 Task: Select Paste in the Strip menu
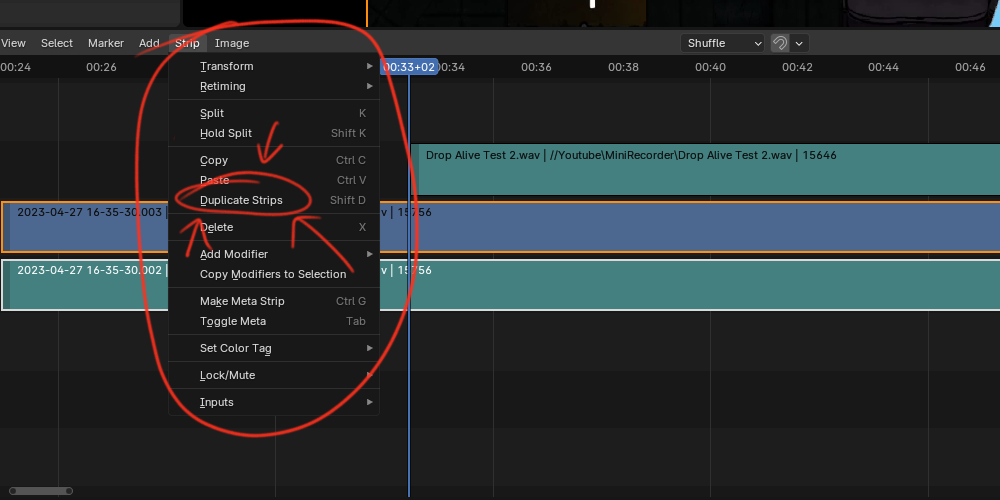tap(274, 180)
